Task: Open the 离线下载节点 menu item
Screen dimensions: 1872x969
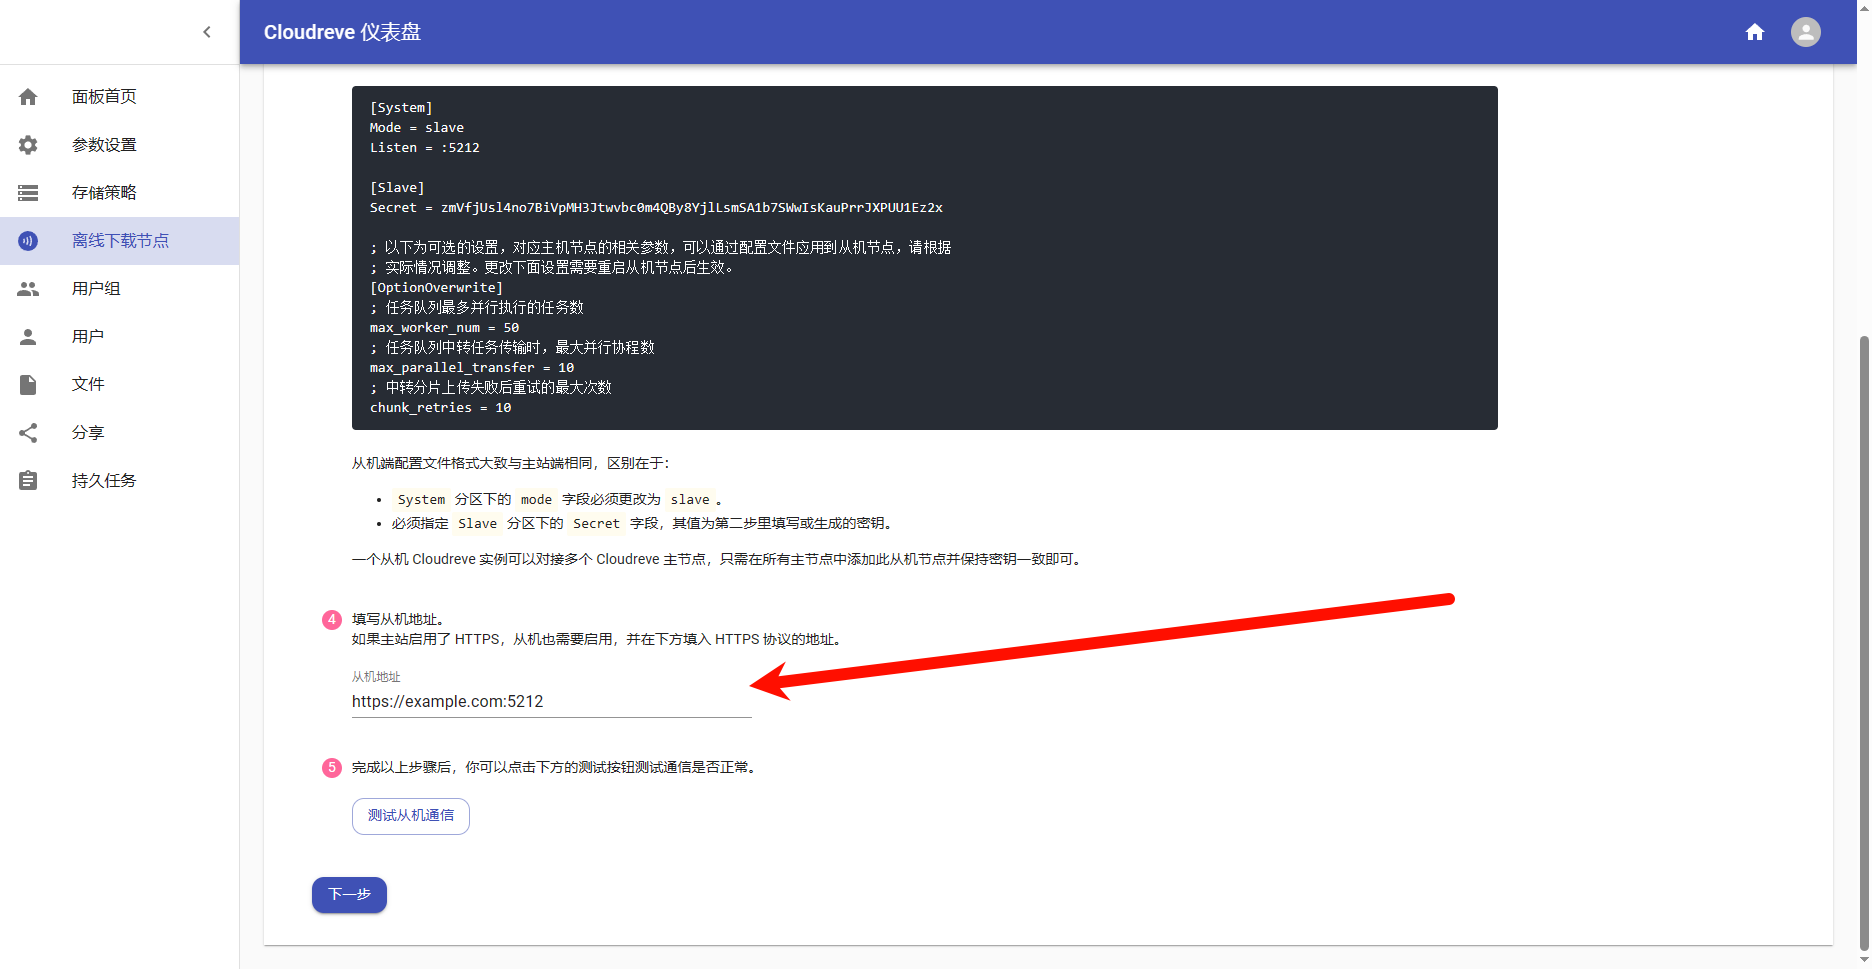Action: click(x=119, y=241)
